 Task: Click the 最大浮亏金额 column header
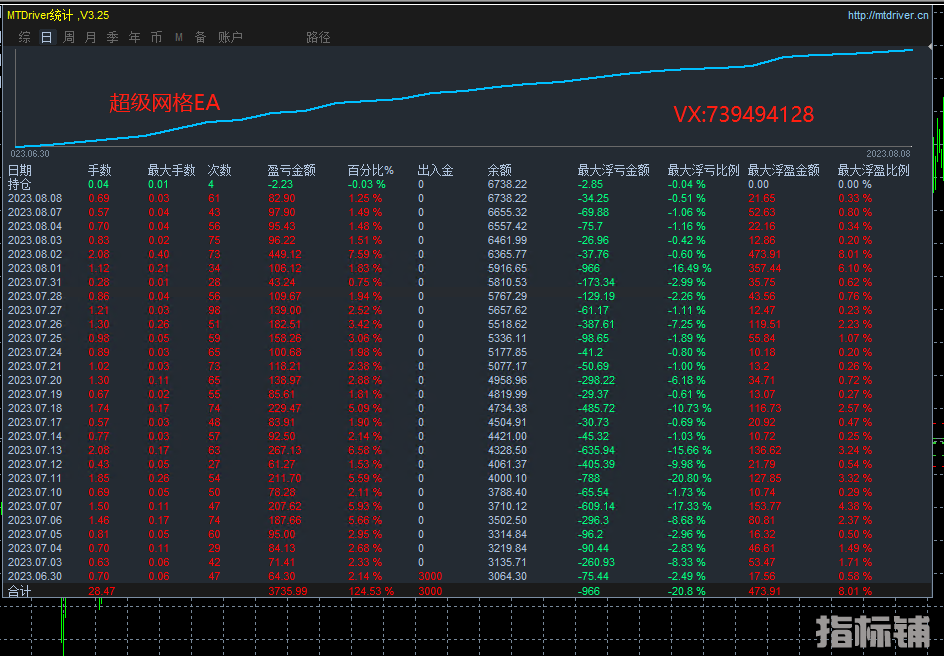coord(613,170)
